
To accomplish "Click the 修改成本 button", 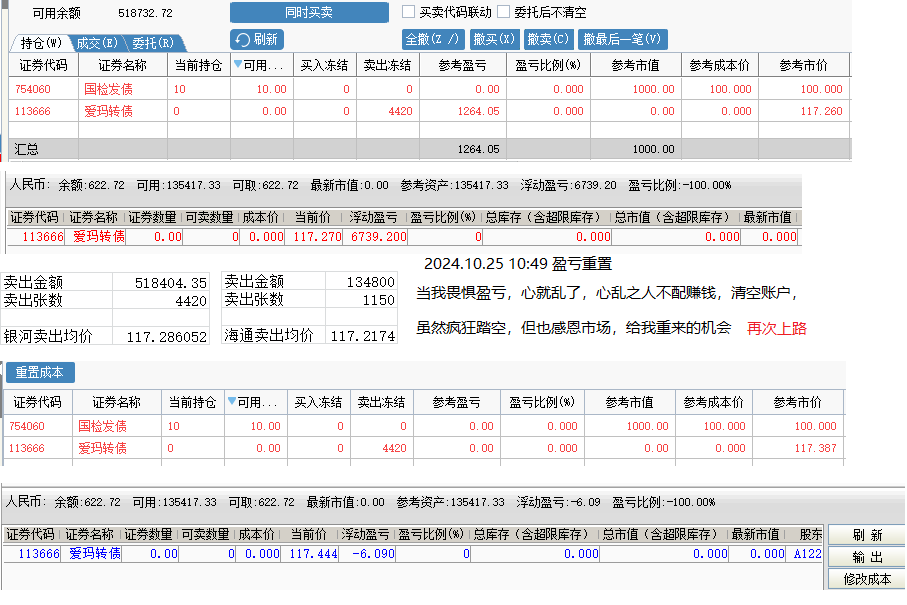I will [x=866, y=579].
